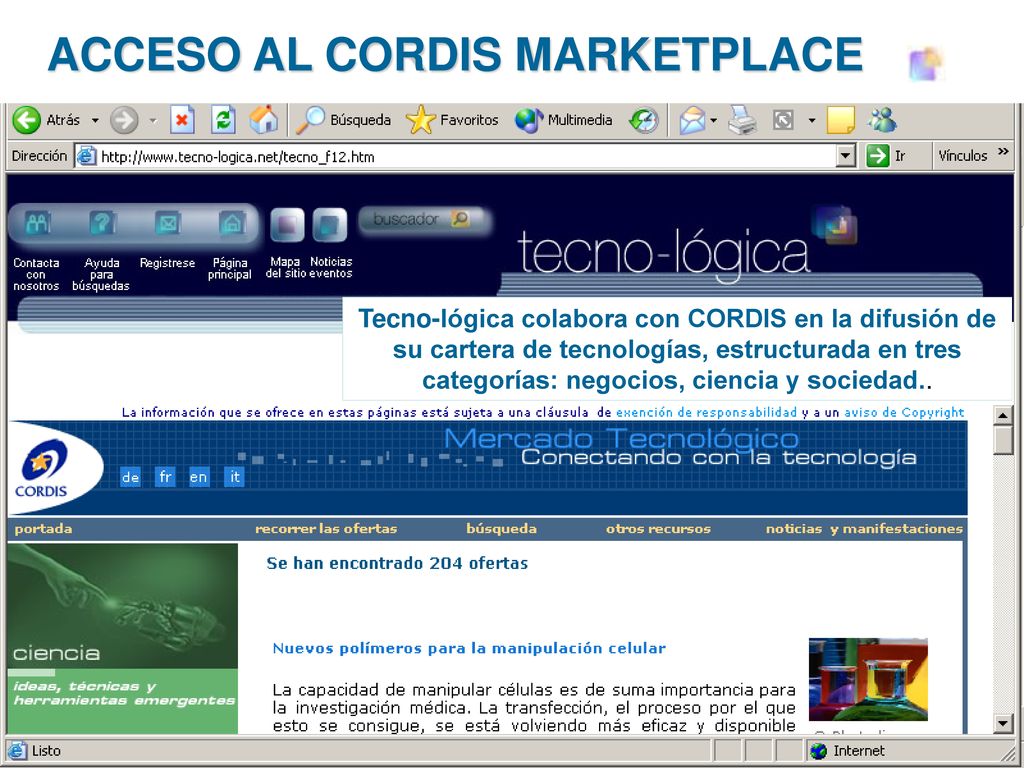
Task: Click the scrollbar down arrow
Action: coord(1003,723)
